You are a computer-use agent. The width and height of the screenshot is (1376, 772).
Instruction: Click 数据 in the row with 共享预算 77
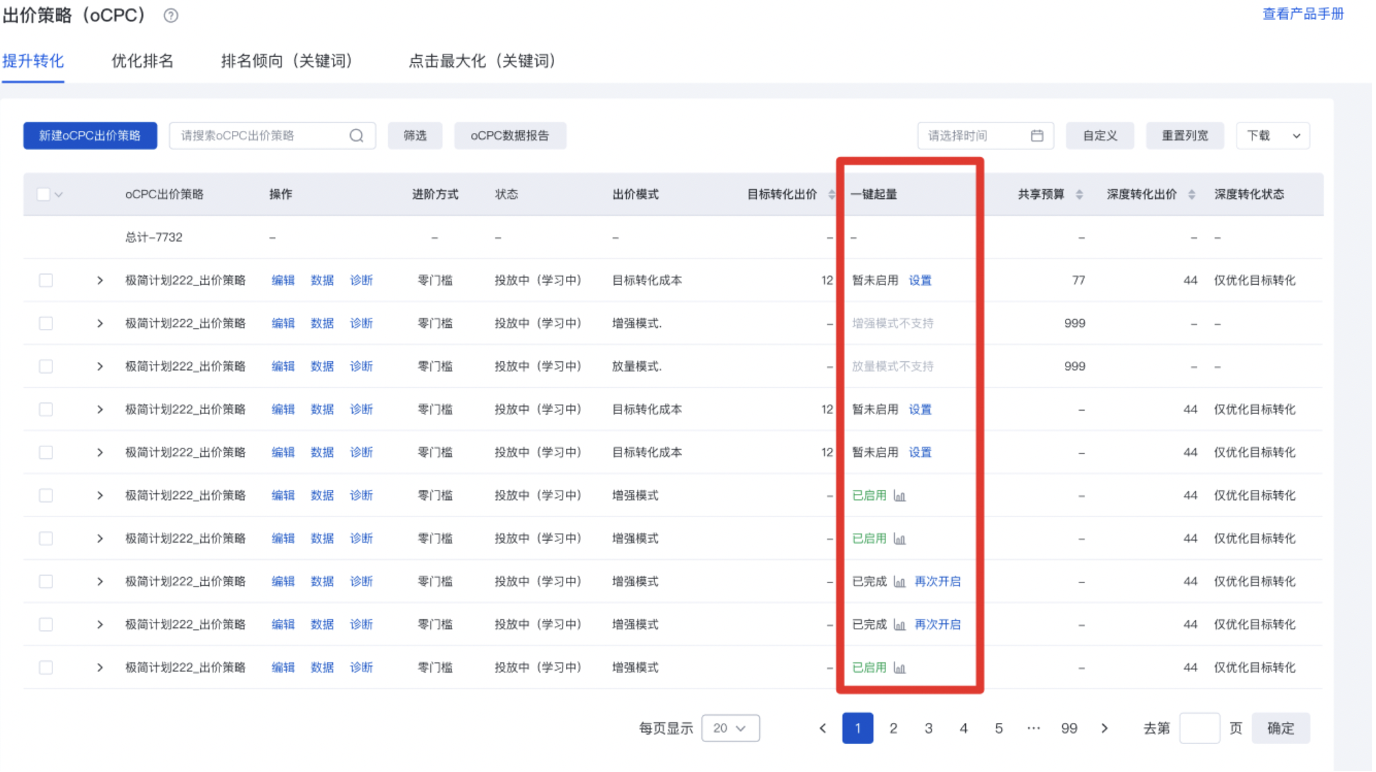click(x=322, y=281)
